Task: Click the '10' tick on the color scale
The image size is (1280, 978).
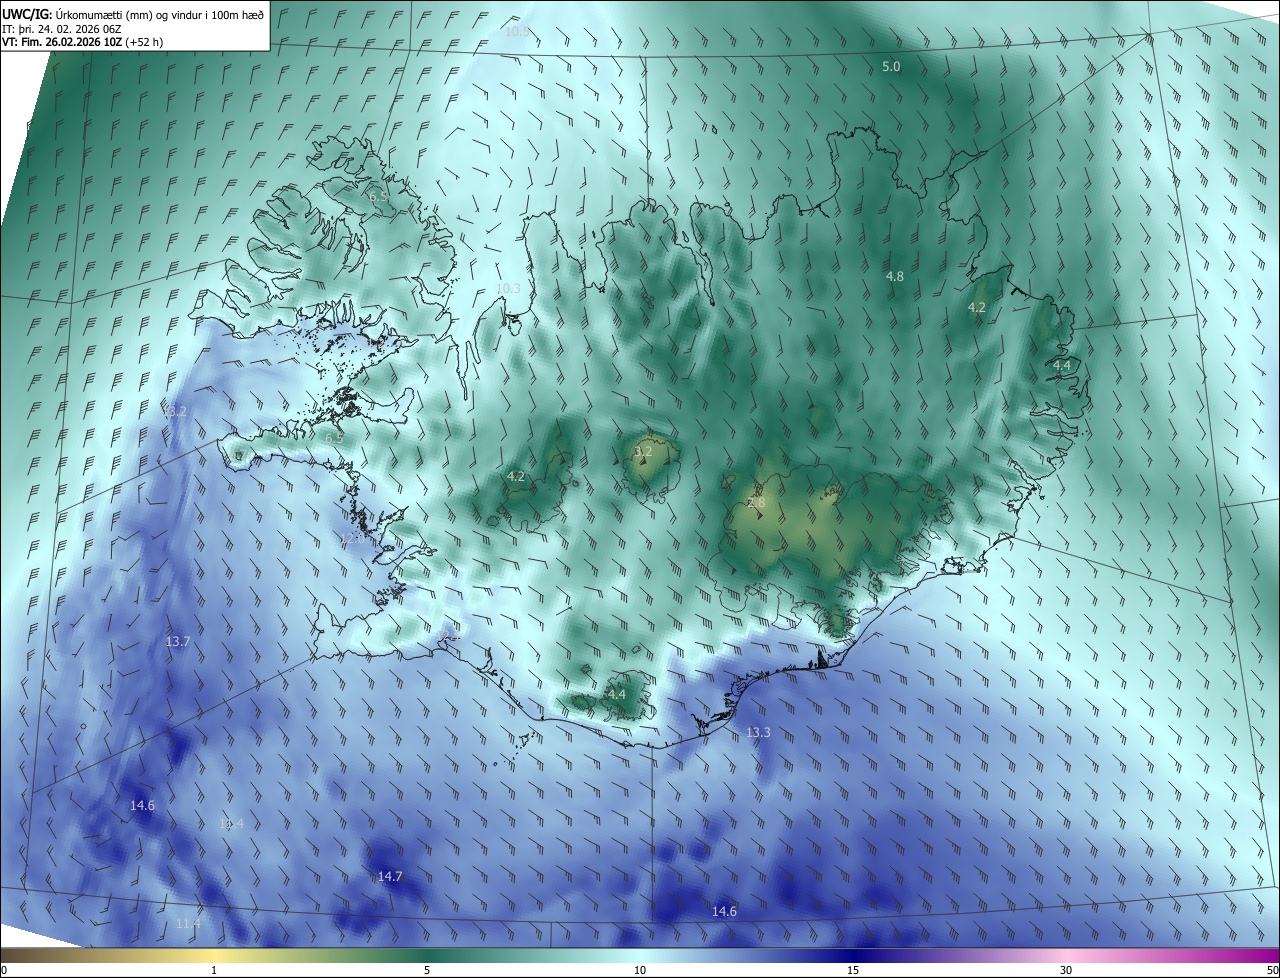Action: coord(640,970)
